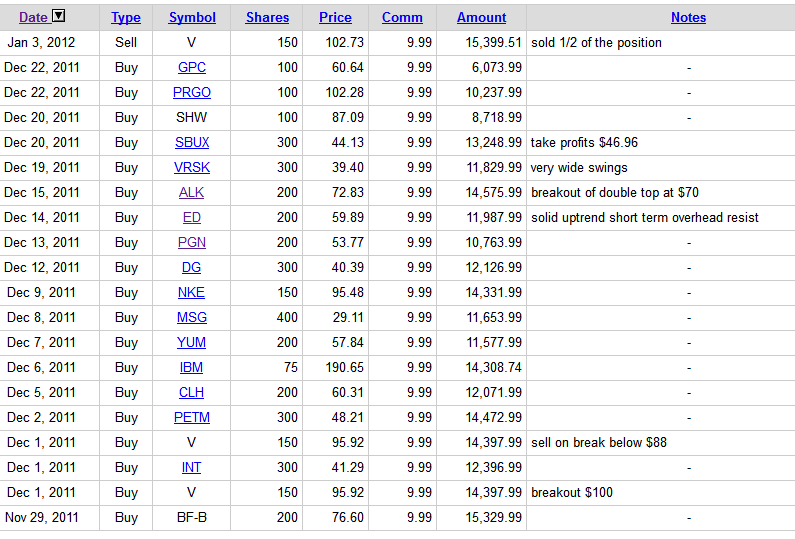This screenshot has width=795, height=539.
Task: Click the amount 6,073.99
Action: [x=496, y=67]
